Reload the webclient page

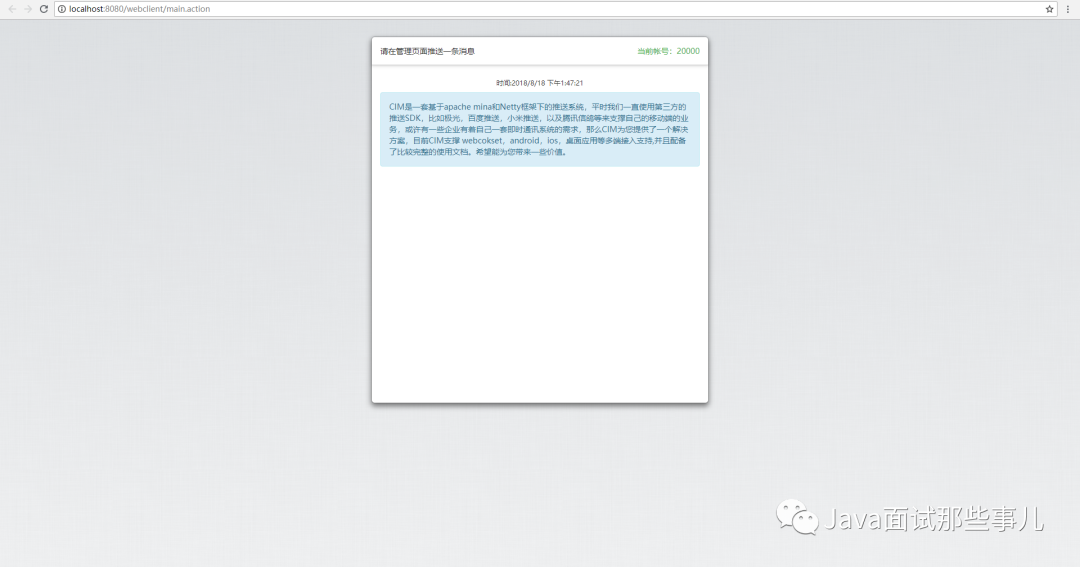[44, 9]
